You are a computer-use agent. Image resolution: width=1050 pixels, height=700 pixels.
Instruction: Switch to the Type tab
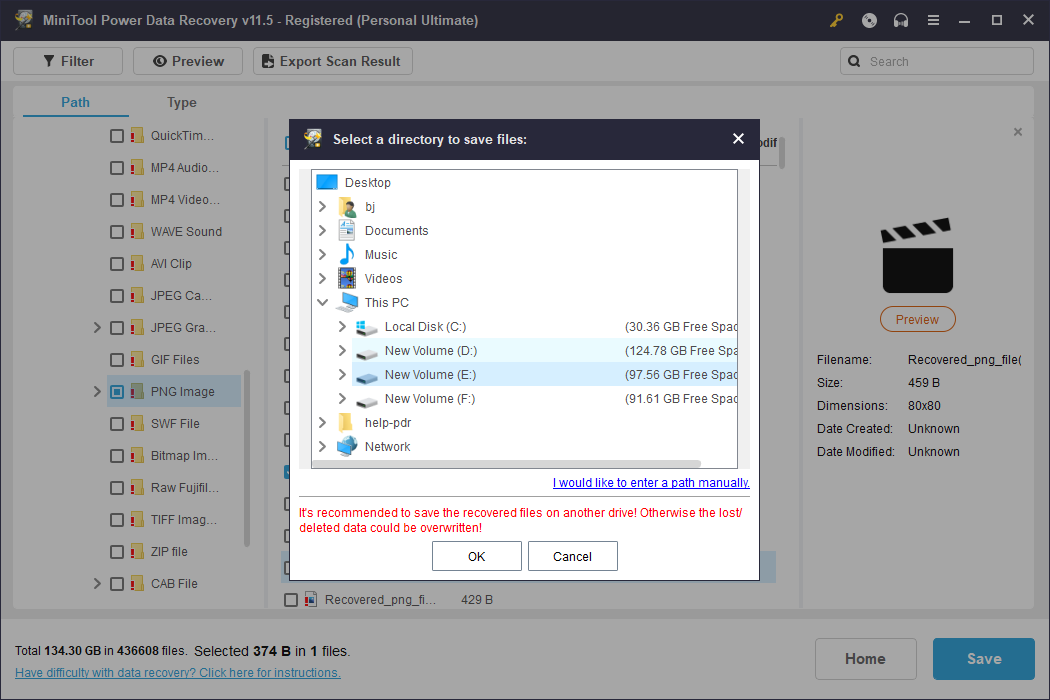click(x=181, y=102)
